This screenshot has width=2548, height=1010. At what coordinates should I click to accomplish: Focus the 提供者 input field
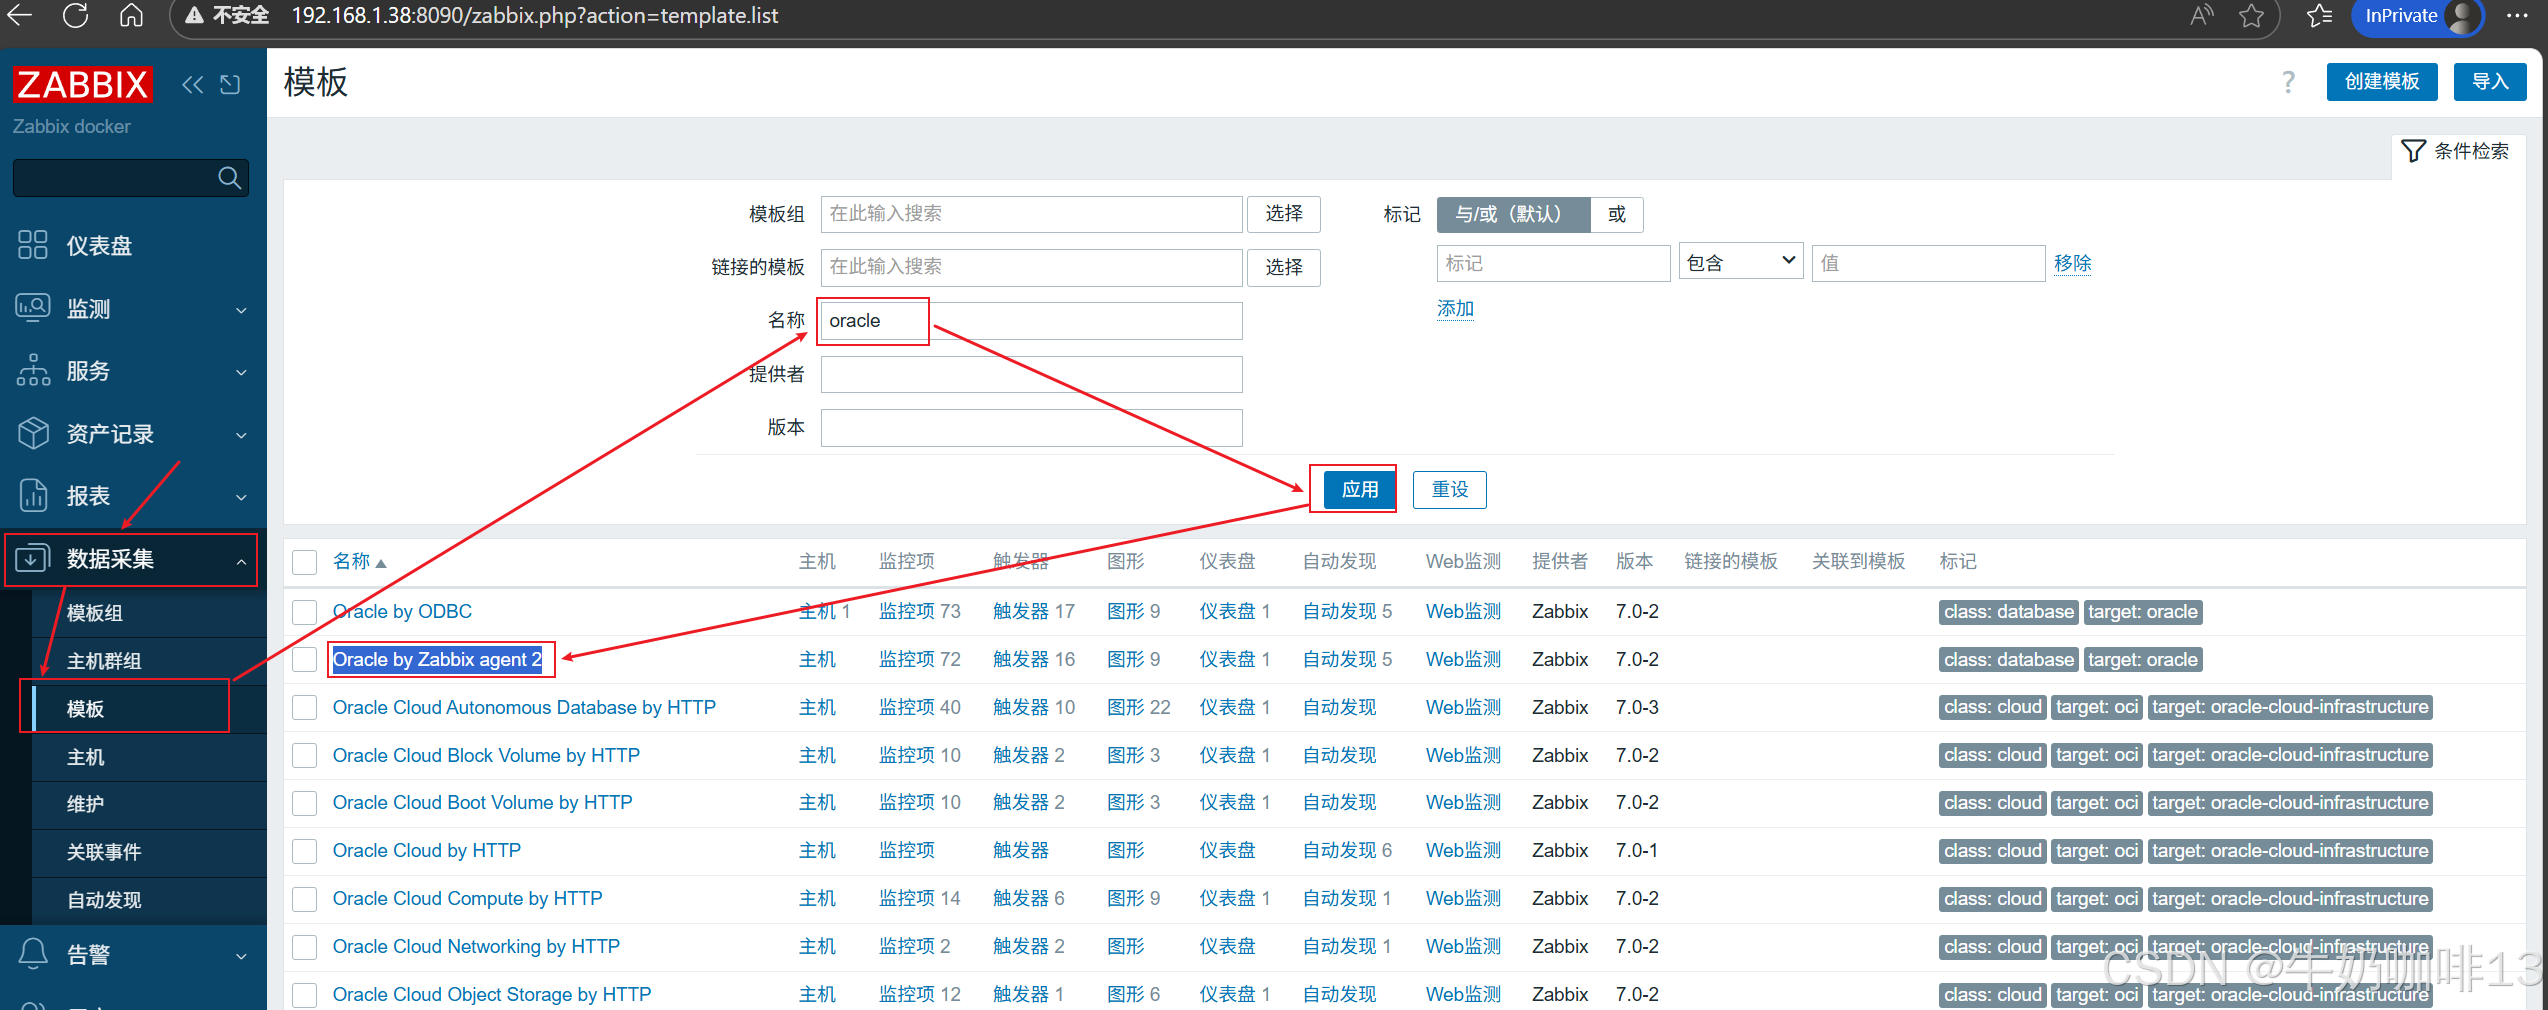(1031, 374)
